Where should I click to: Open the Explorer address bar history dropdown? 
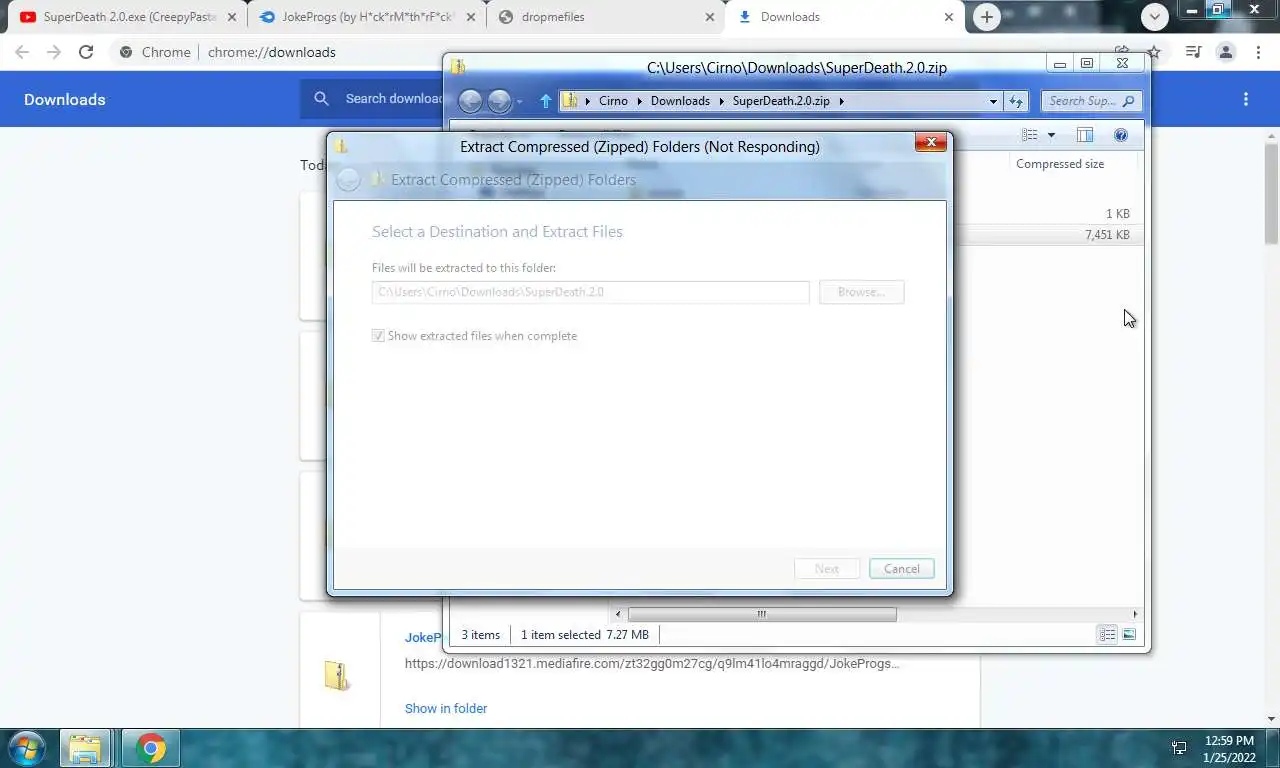click(993, 101)
